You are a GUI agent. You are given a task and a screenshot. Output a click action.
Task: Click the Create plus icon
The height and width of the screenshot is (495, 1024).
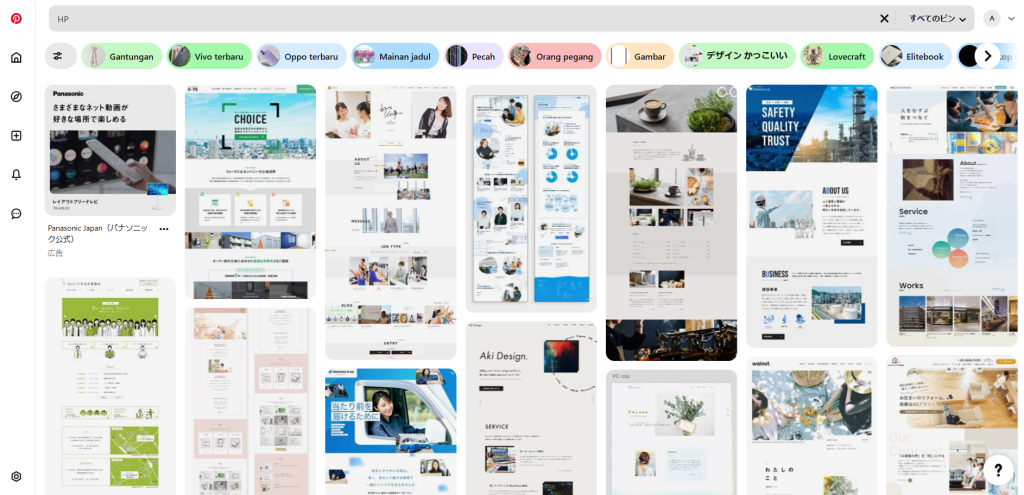pyautogui.click(x=16, y=135)
